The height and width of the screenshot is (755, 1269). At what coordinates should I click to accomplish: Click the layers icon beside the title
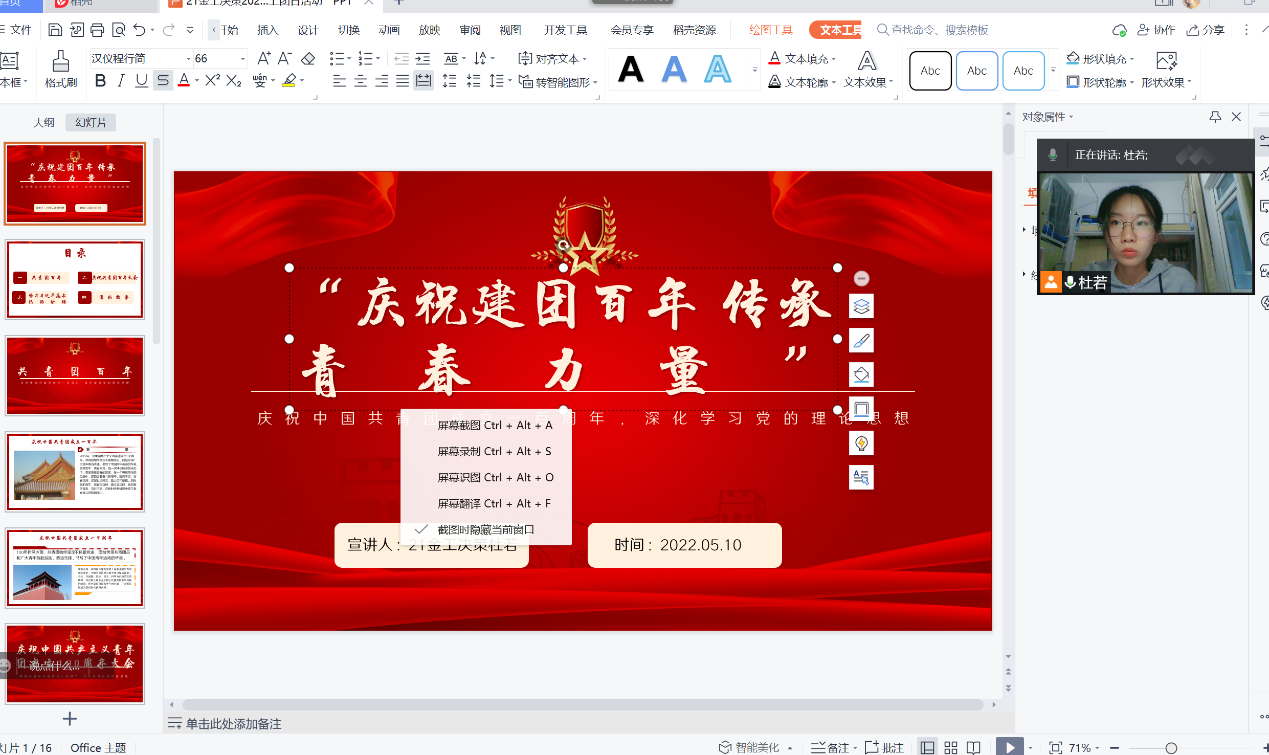tap(861, 306)
